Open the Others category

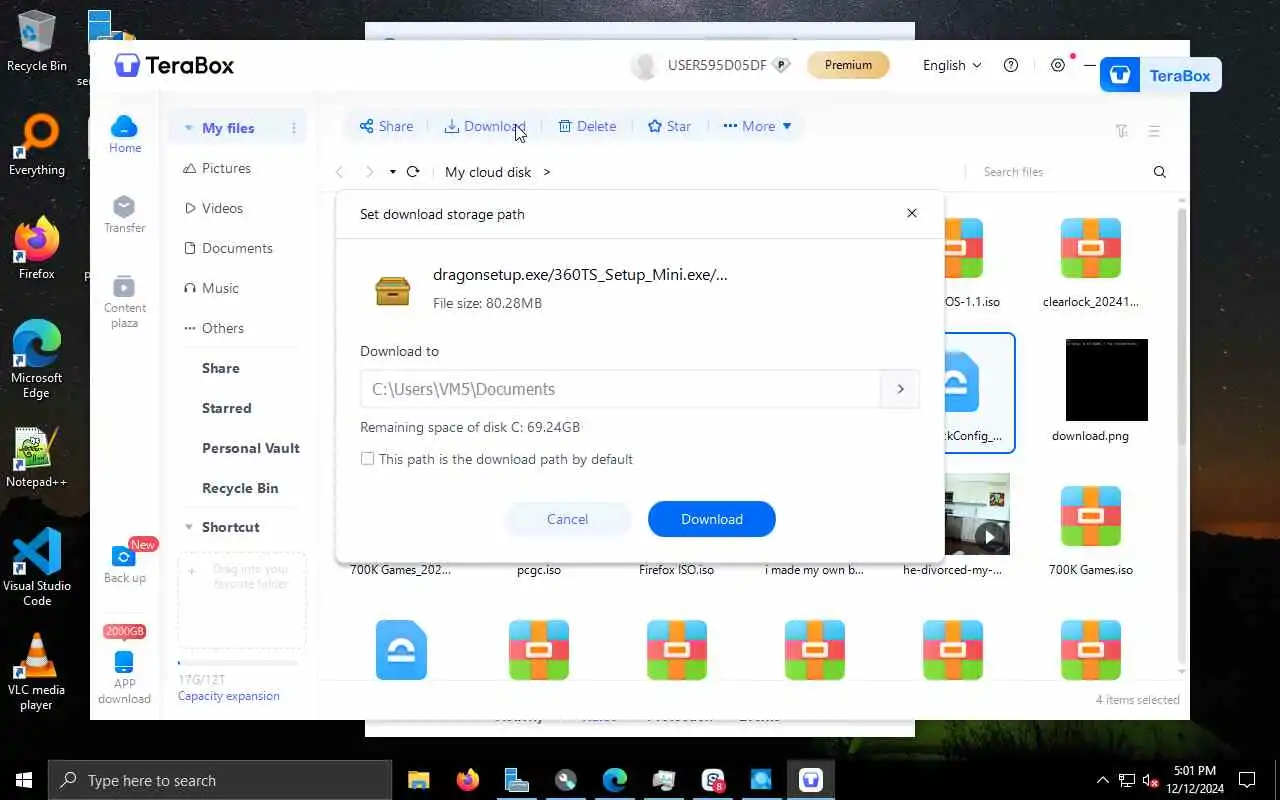(214, 328)
